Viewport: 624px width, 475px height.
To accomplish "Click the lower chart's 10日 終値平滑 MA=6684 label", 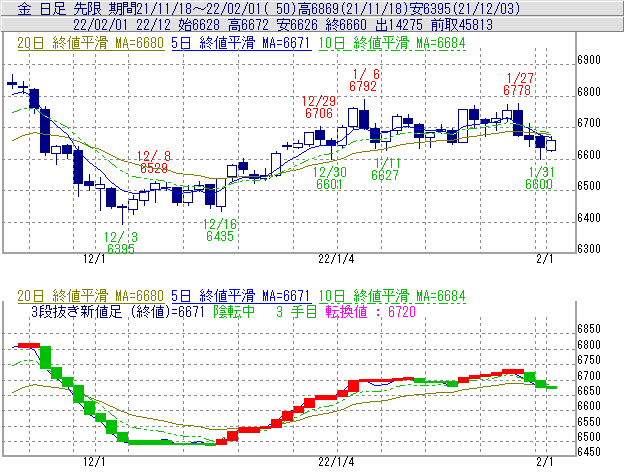I will [392, 296].
